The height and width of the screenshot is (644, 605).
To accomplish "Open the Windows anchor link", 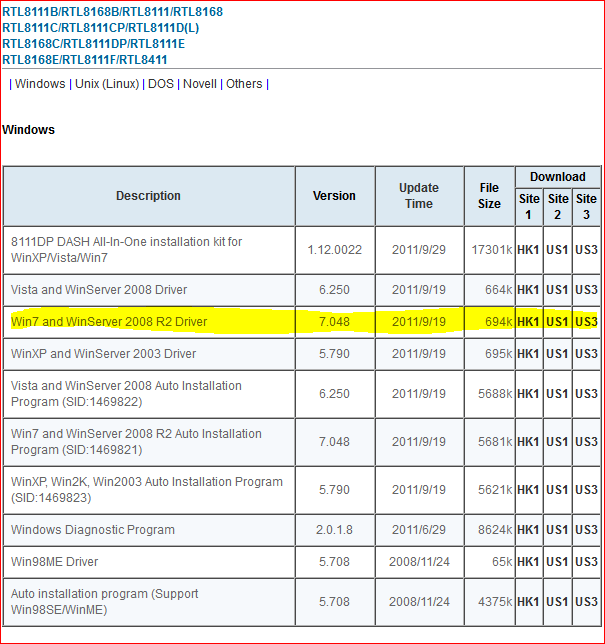I will 40,84.
